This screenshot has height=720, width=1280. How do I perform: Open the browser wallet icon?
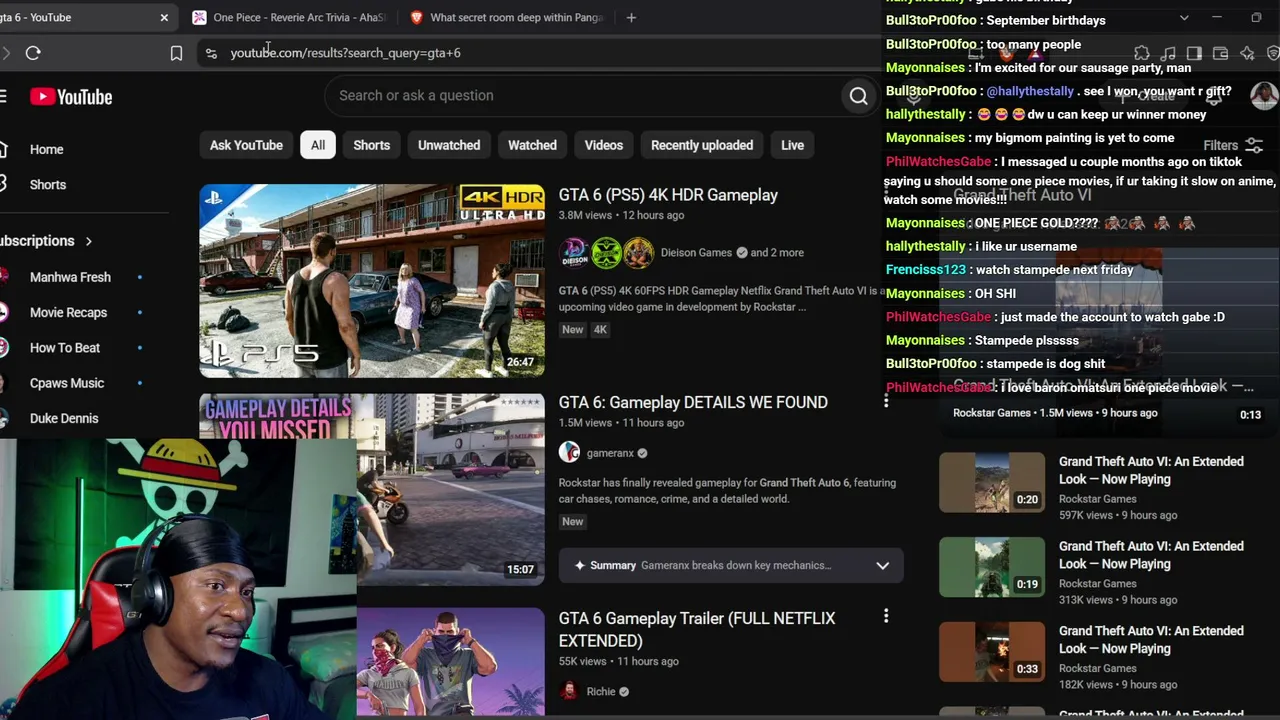point(1220,53)
